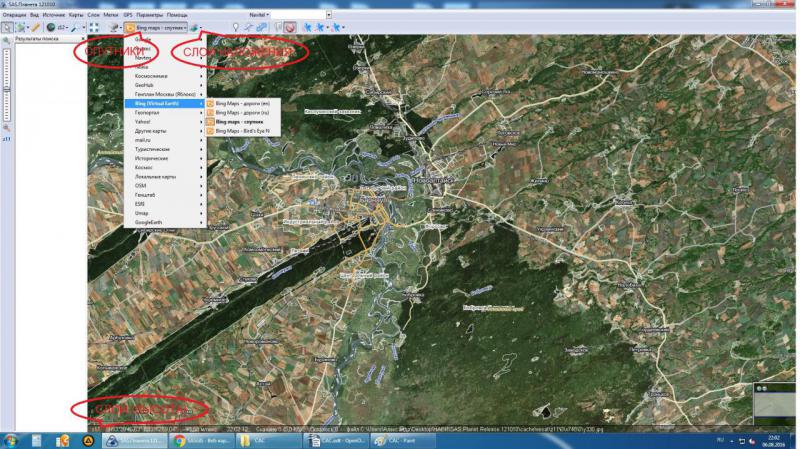Click the add placemark pin icon

(x=235, y=28)
